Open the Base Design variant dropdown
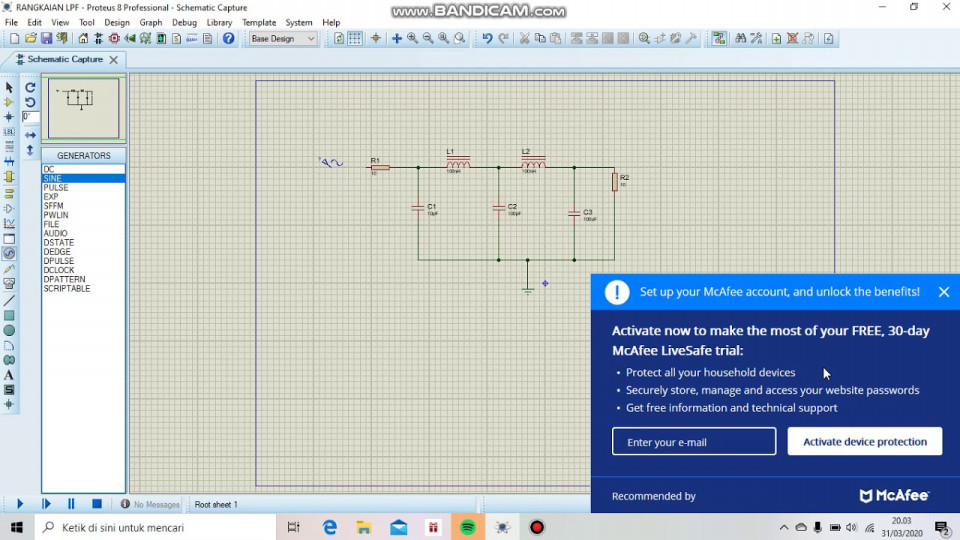 pyautogui.click(x=283, y=39)
